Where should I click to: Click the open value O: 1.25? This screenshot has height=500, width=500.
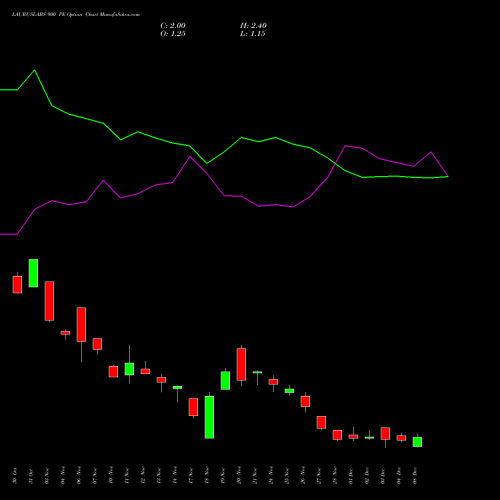[x=173, y=34]
